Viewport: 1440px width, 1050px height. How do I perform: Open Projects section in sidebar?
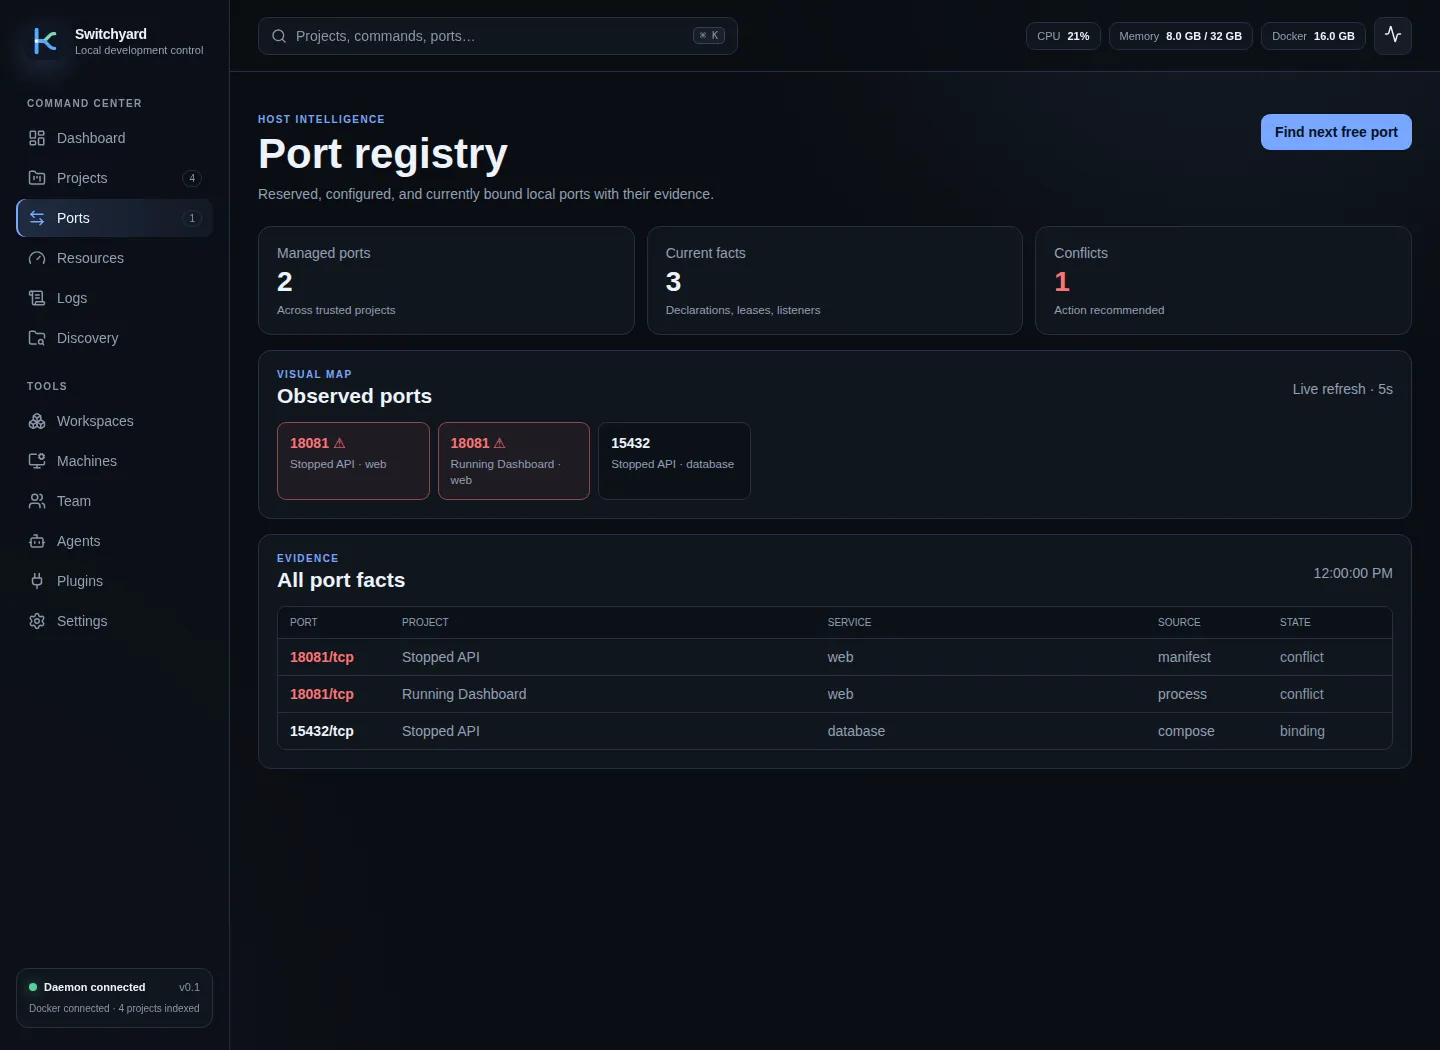pos(115,178)
